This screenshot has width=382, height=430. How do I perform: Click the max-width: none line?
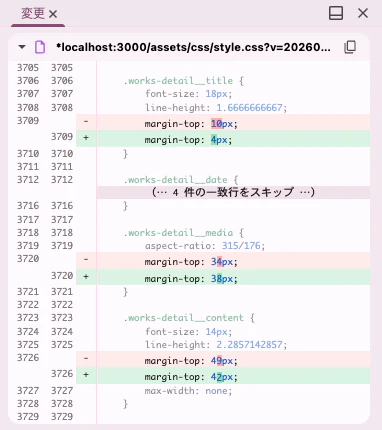point(189,391)
